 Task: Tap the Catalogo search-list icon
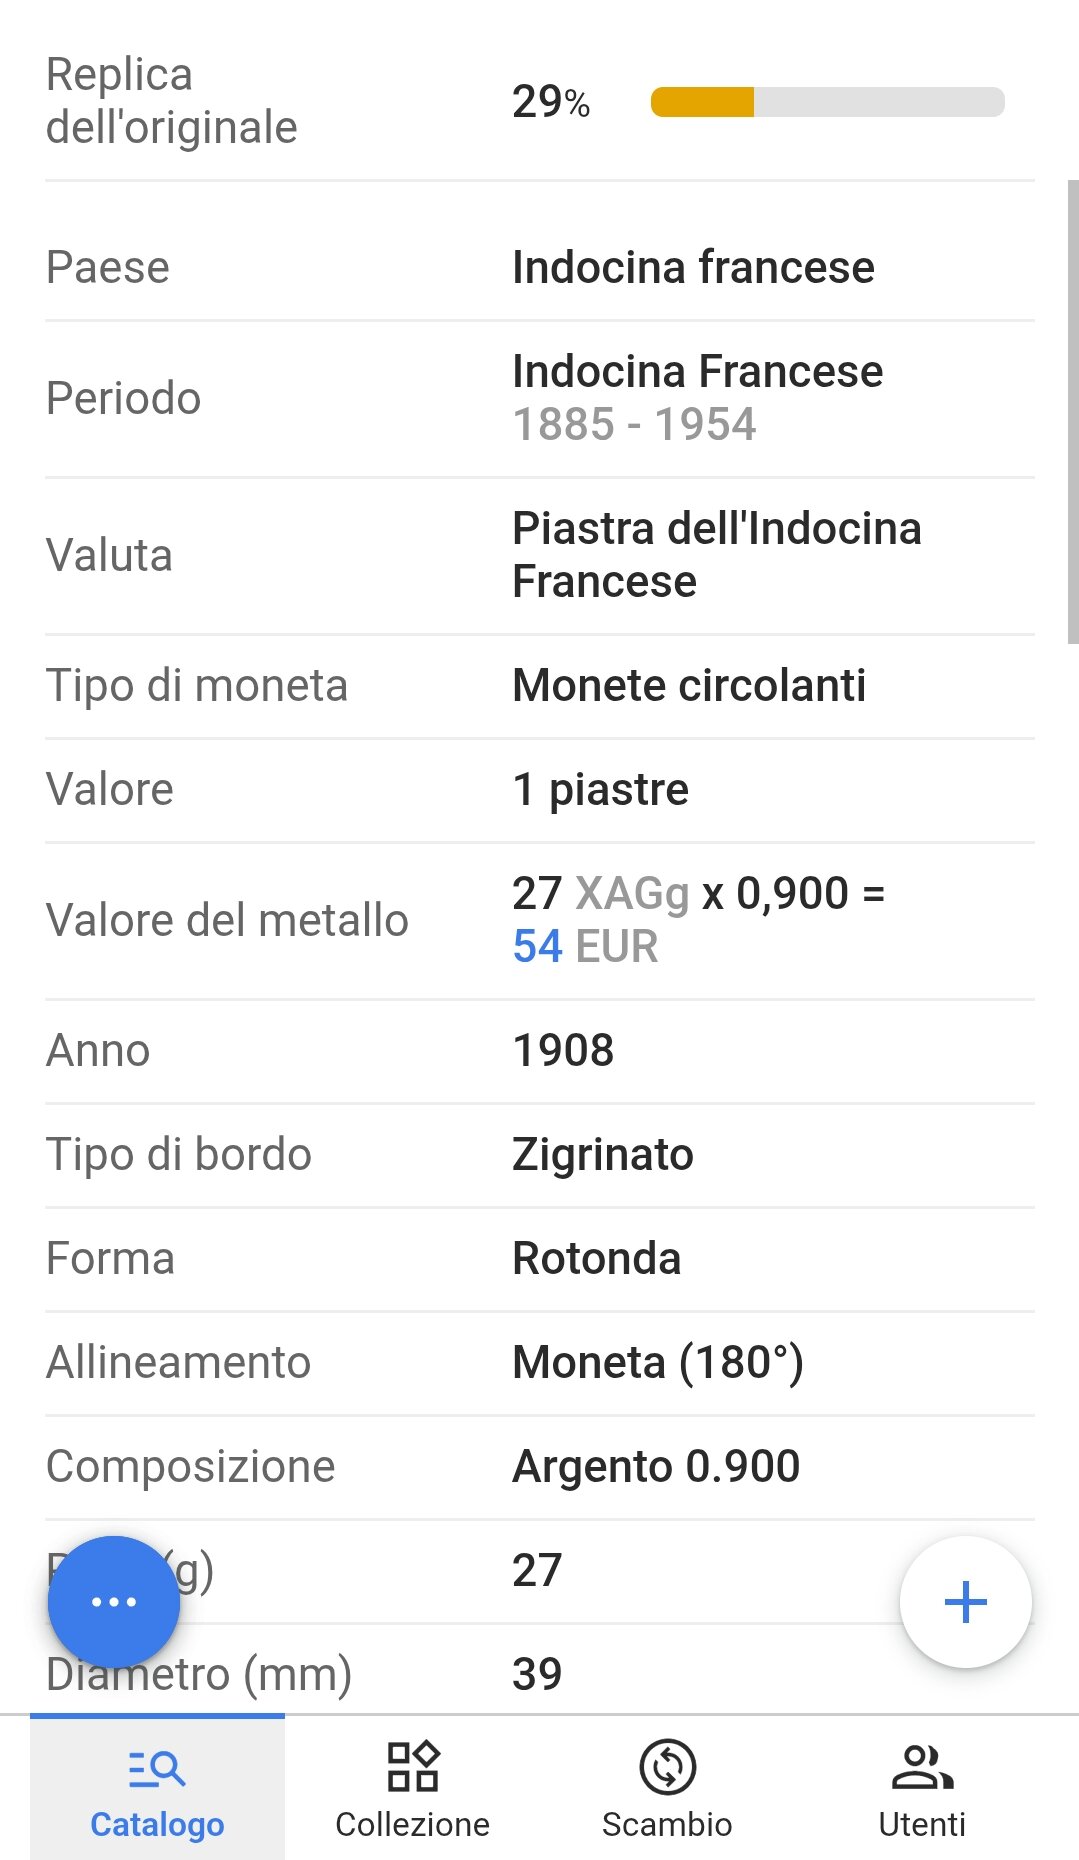point(157,1768)
